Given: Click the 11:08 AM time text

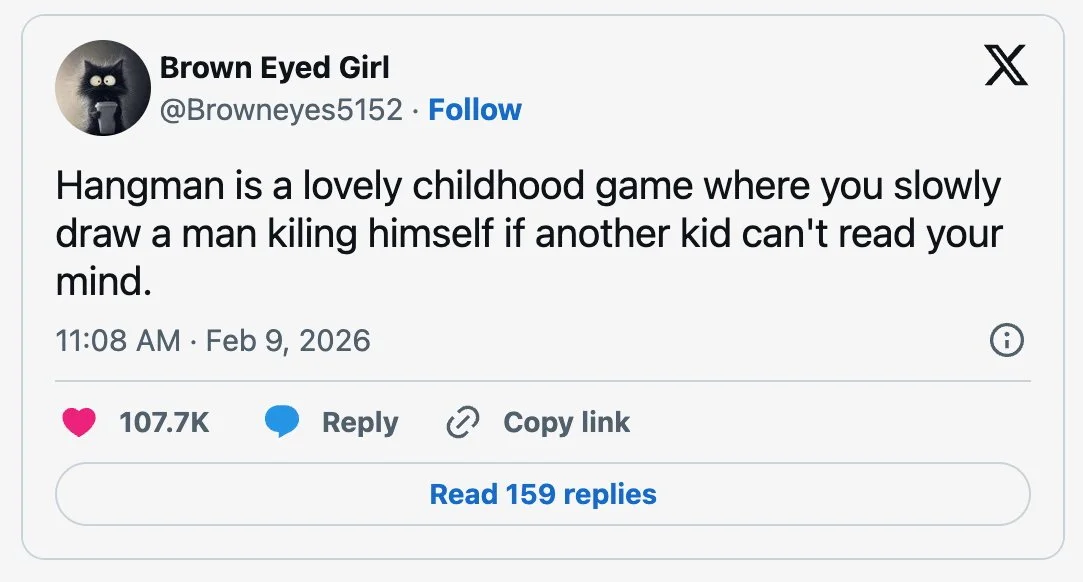Looking at the screenshot, I should coord(118,341).
